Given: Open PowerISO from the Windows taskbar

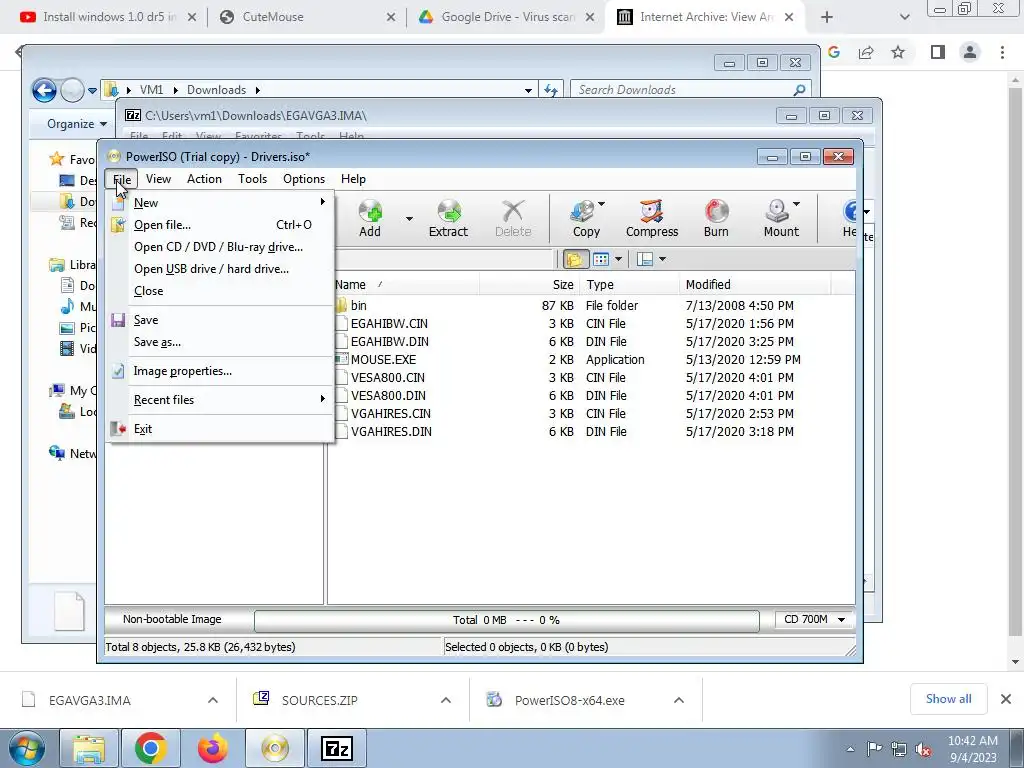Looking at the screenshot, I should pyautogui.click(x=275, y=748).
